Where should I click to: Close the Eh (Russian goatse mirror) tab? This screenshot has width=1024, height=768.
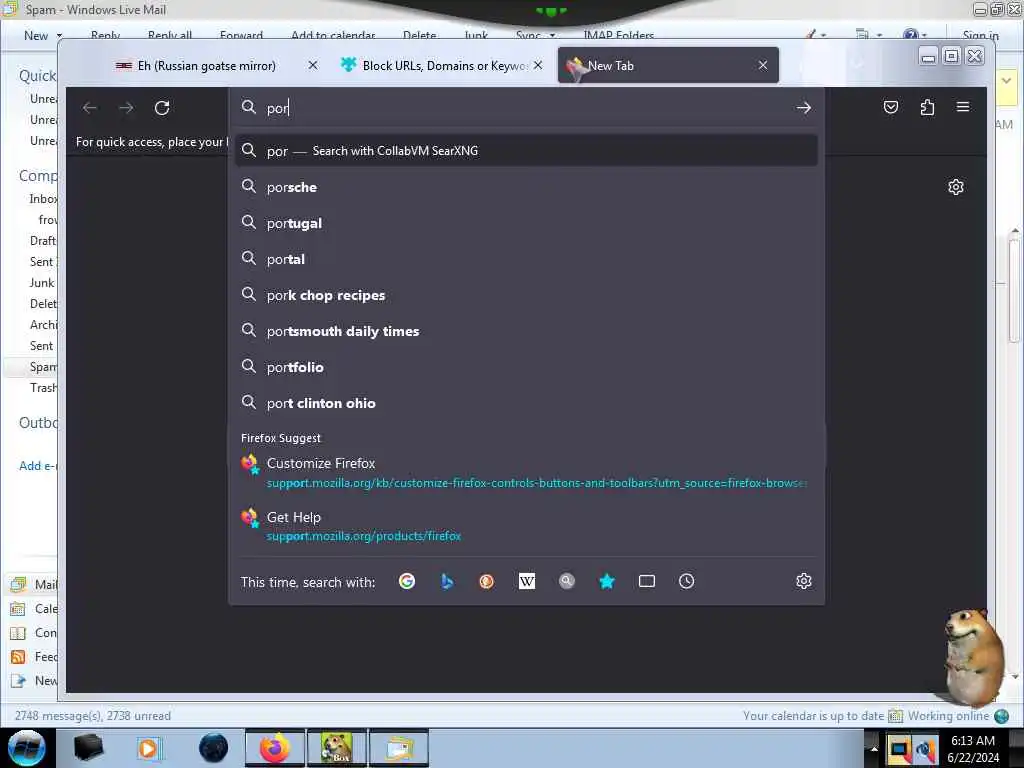[313, 65]
